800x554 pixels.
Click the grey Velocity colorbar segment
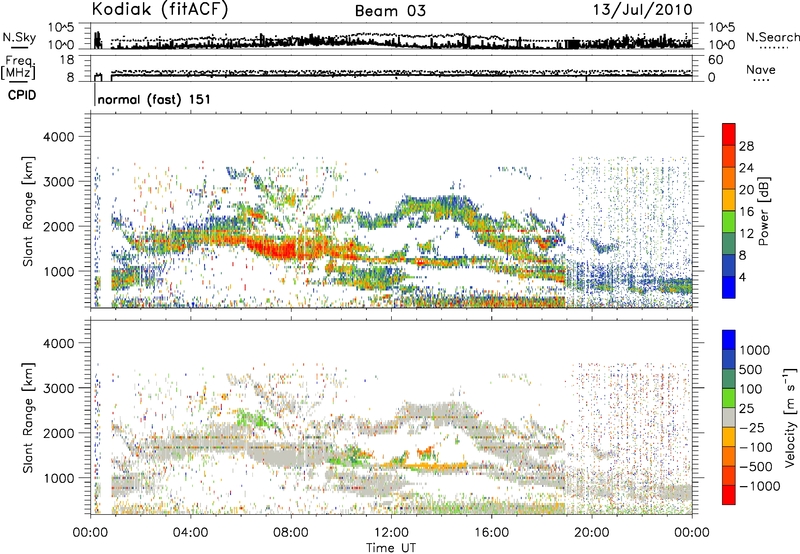click(x=729, y=417)
